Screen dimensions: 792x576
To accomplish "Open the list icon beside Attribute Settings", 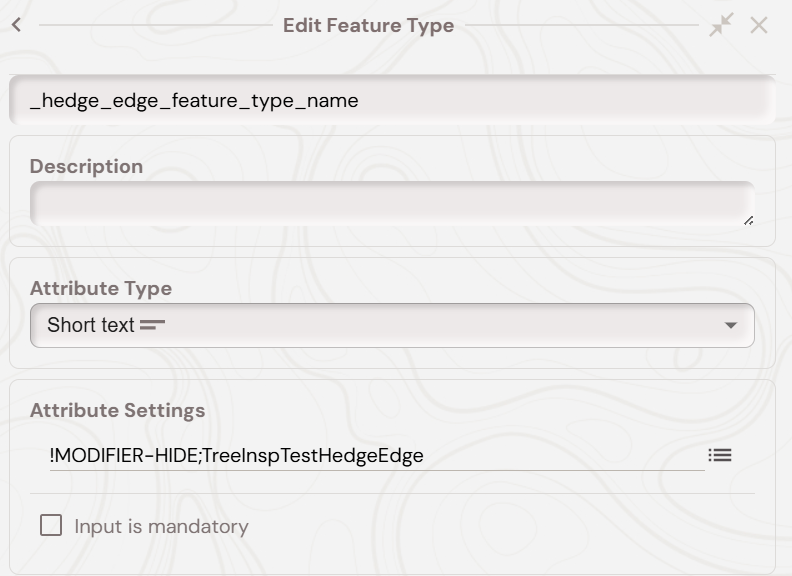I will coord(720,455).
